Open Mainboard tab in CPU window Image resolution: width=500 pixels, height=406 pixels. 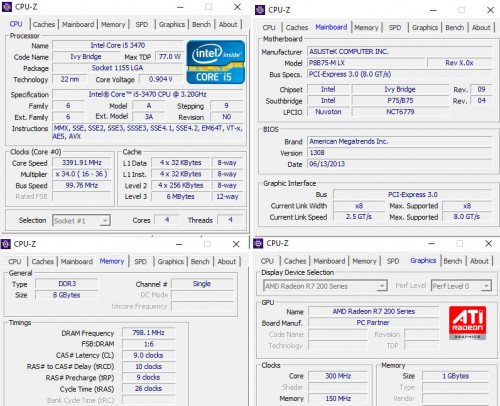click(x=78, y=24)
